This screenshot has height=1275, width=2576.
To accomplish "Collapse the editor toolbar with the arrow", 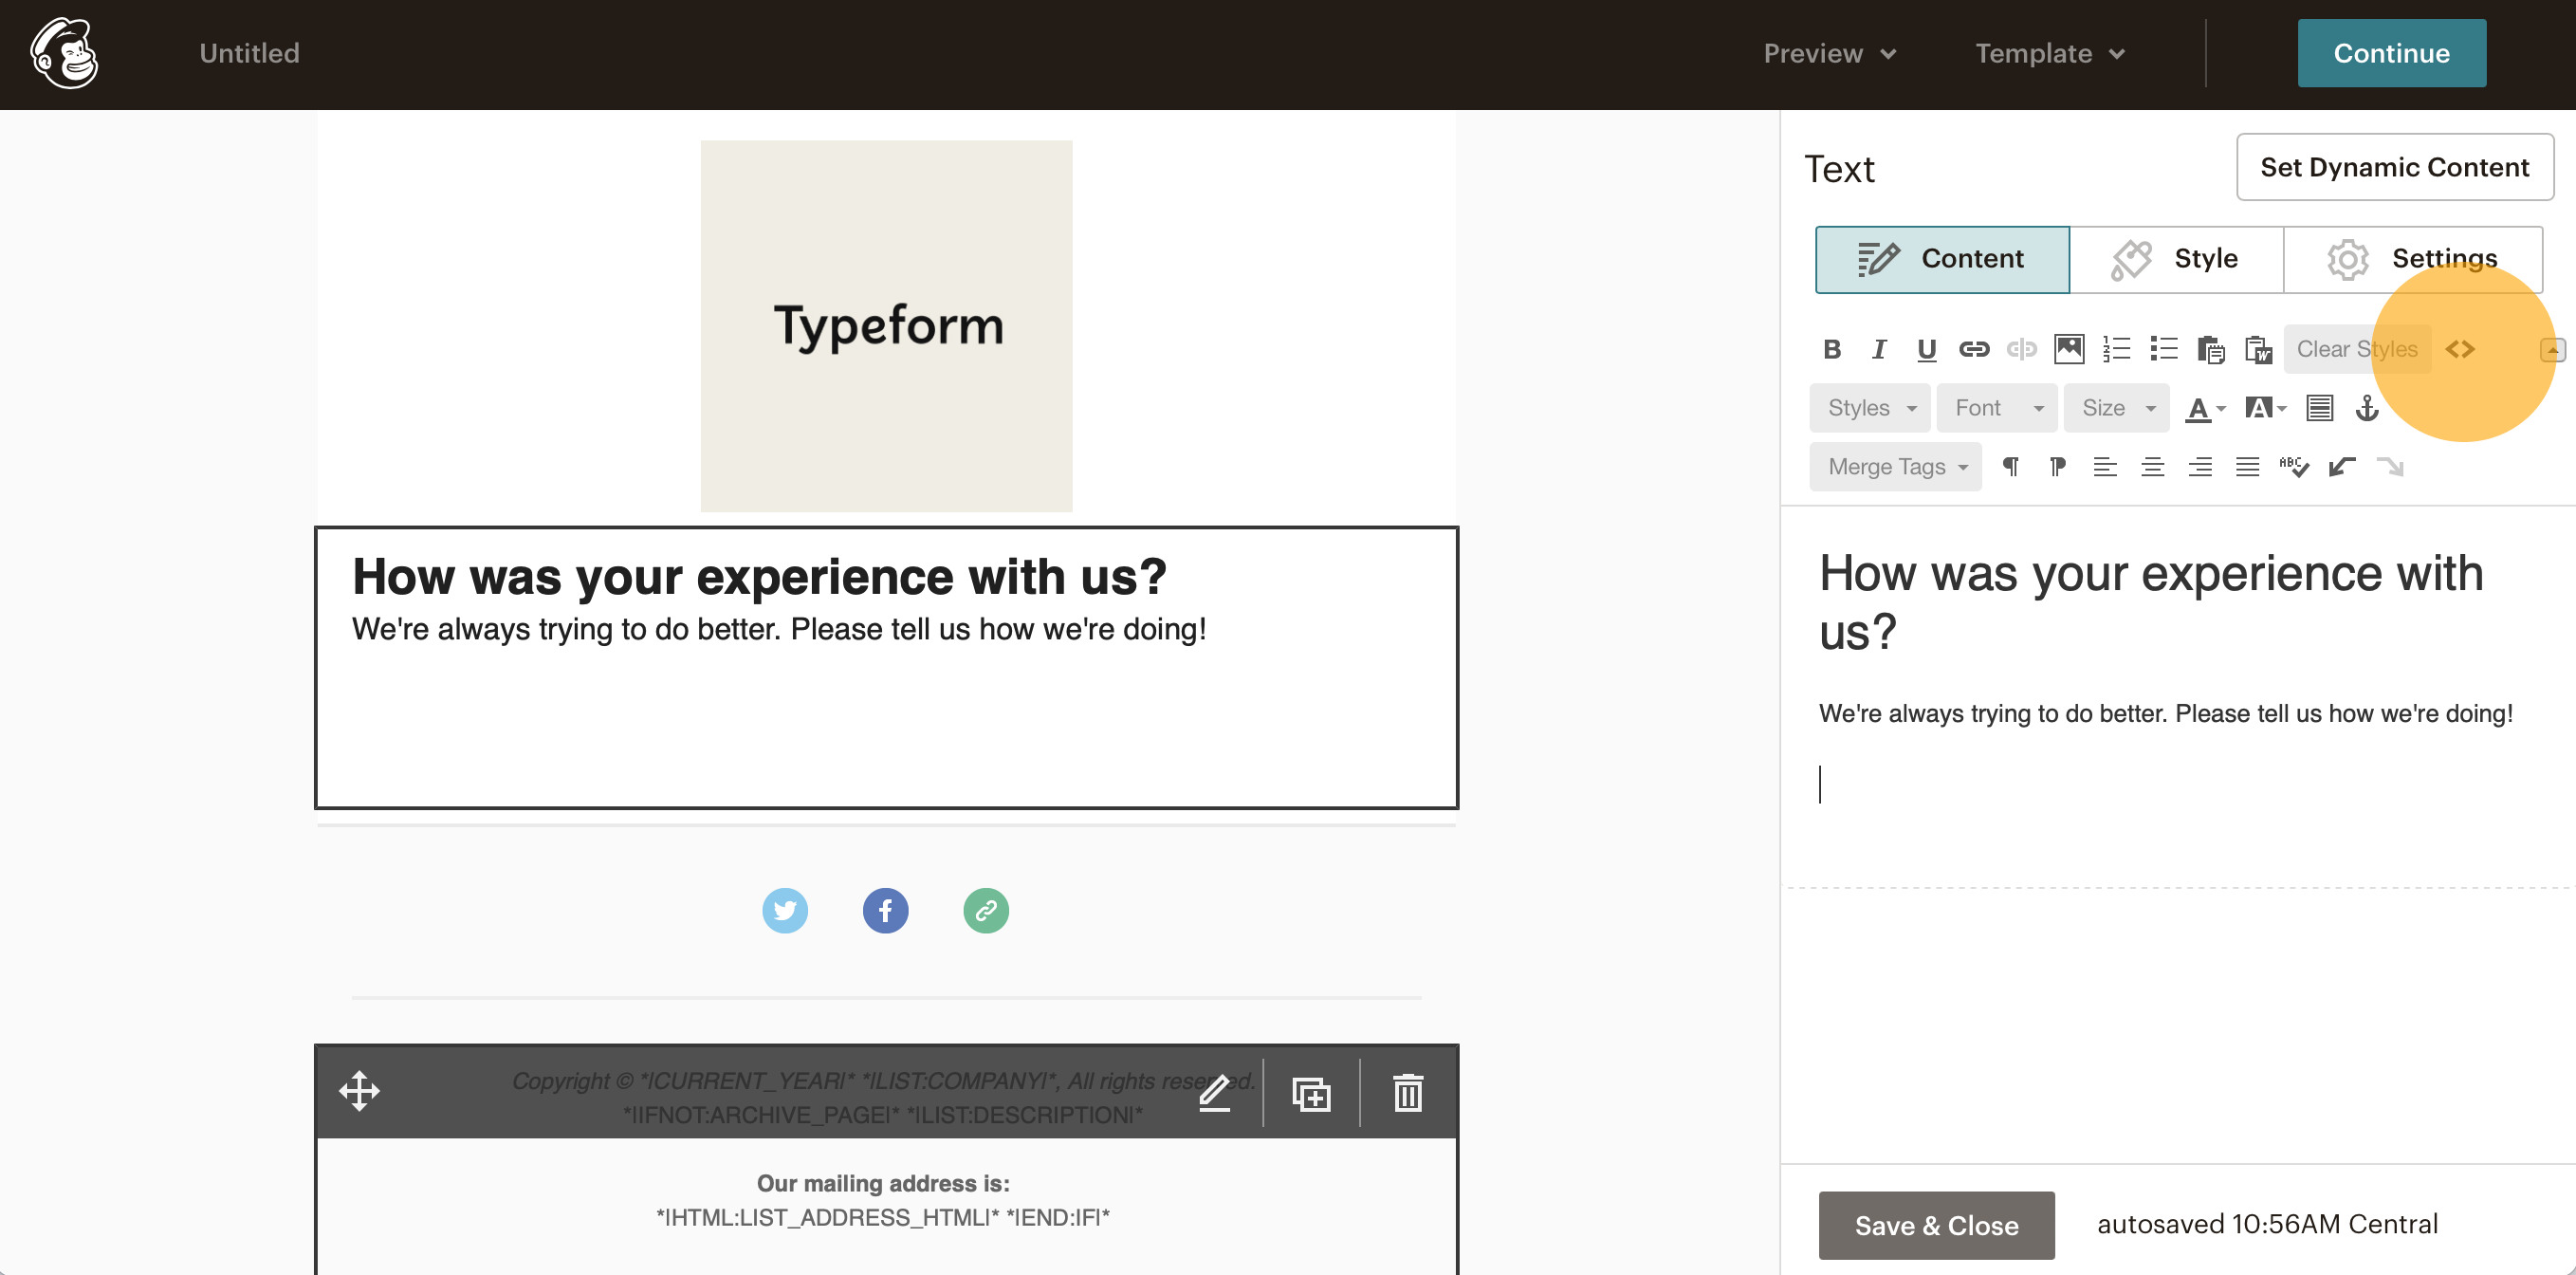I will (2552, 350).
